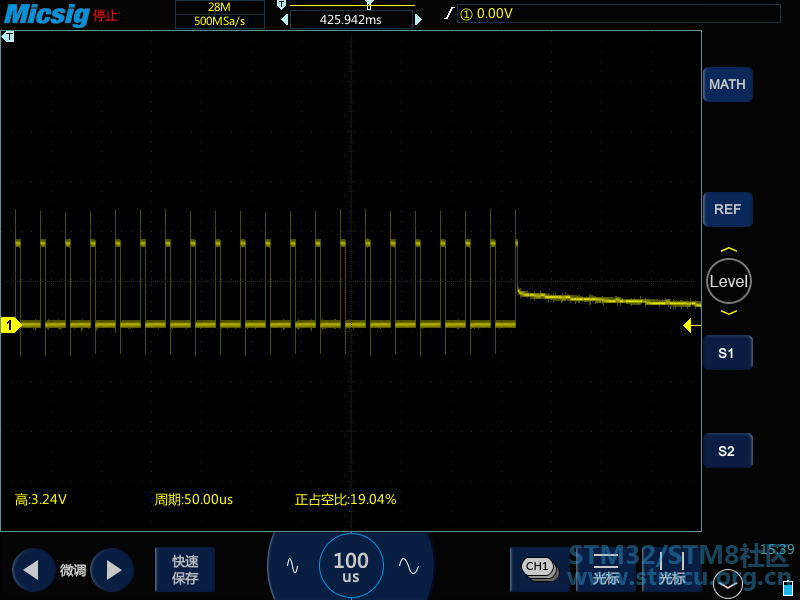The width and height of the screenshot is (800, 600).
Task: Tap the battery status icon
Action: 788,588
